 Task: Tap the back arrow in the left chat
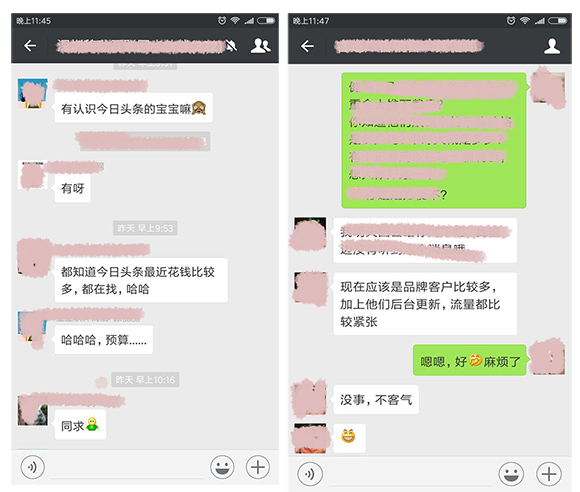30,46
